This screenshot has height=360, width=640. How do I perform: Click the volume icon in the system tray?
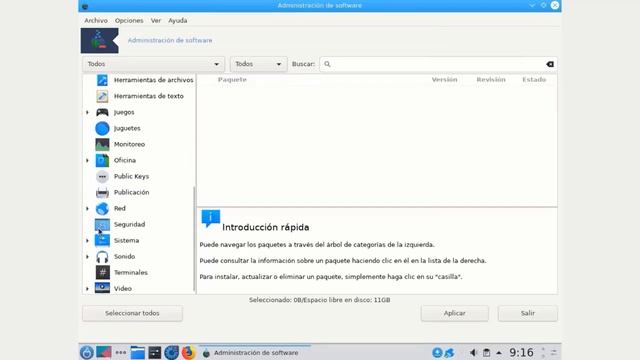pyautogui.click(x=473, y=352)
